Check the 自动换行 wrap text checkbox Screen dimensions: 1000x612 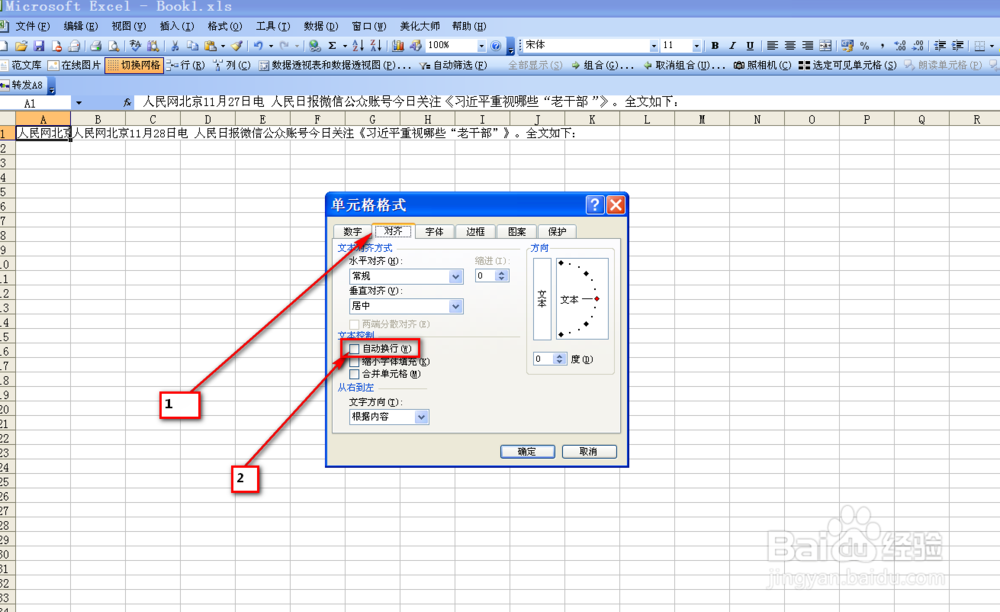(354, 349)
